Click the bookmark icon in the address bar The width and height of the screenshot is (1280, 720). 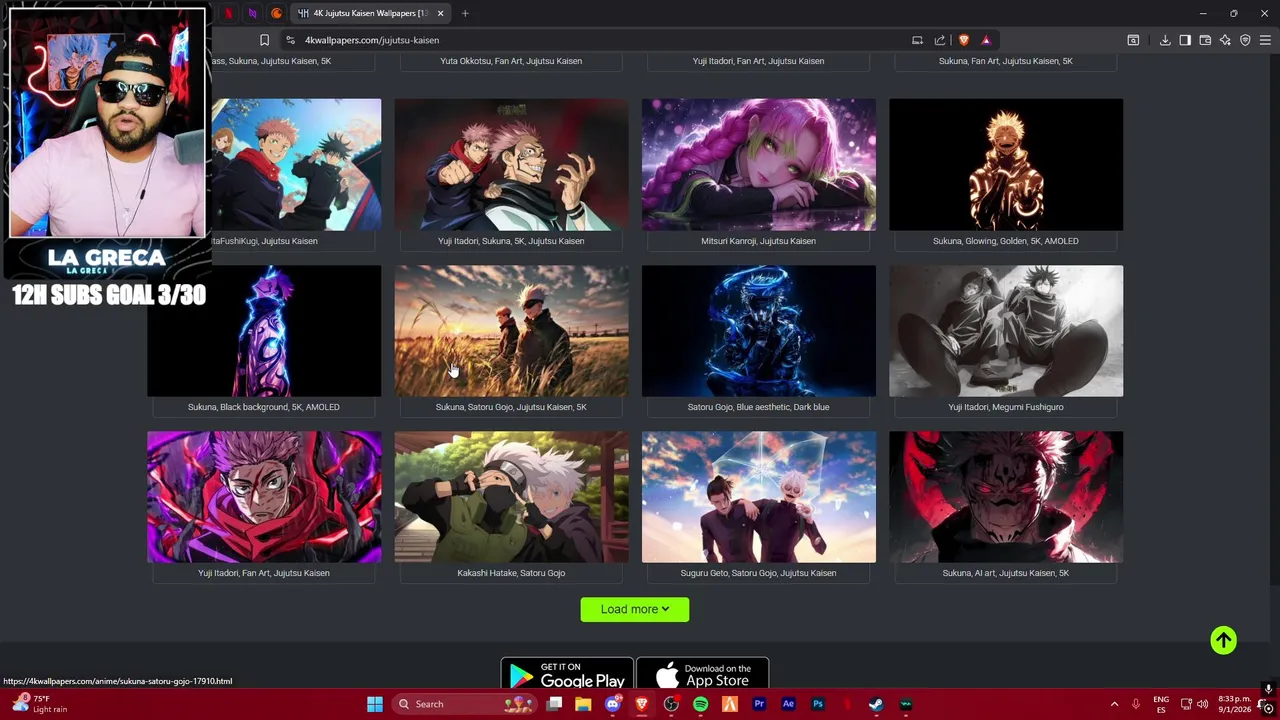[x=264, y=40]
